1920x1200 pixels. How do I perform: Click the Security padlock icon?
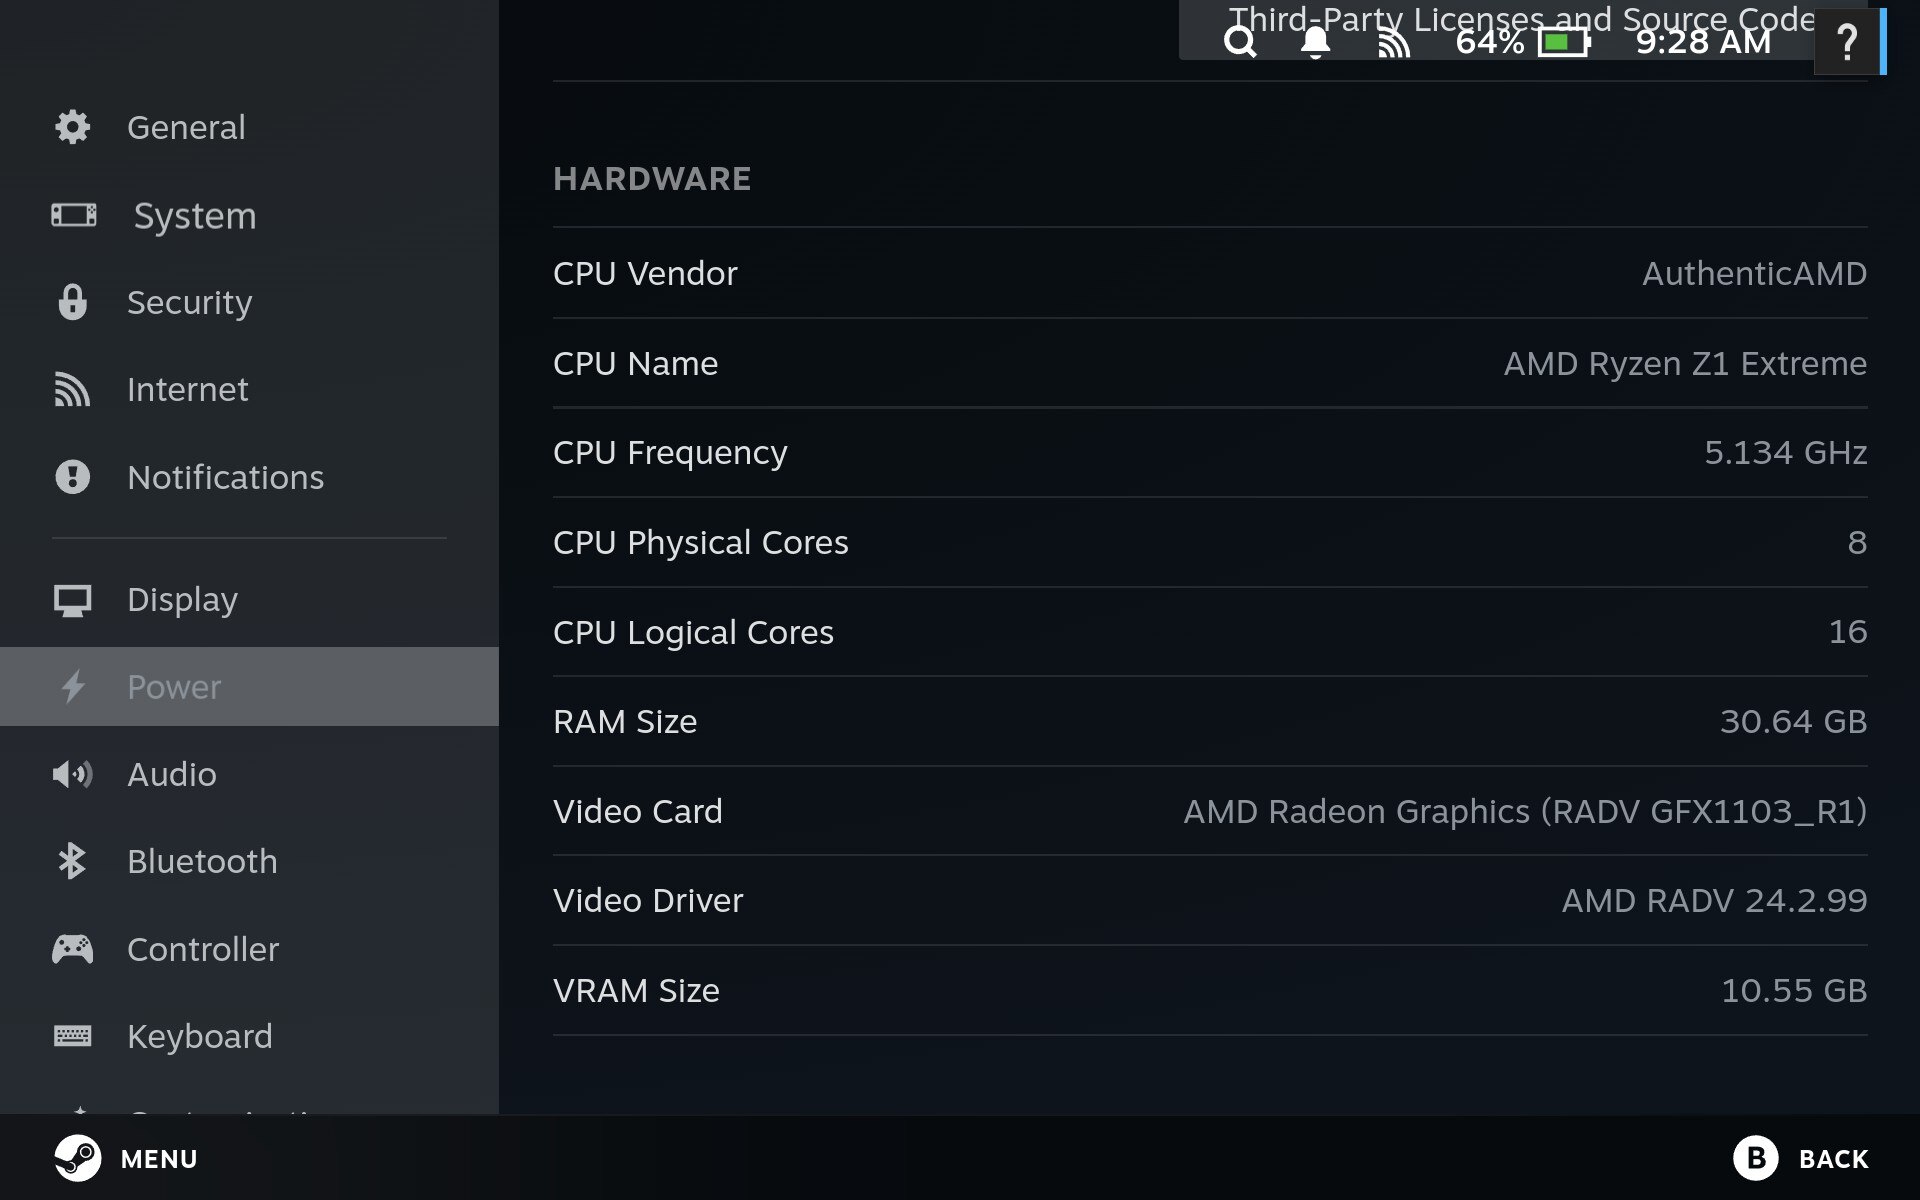[72, 302]
